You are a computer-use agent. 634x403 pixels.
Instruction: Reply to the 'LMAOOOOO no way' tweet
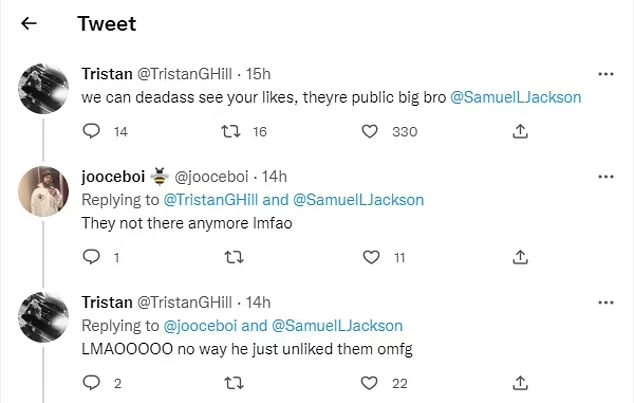tap(91, 383)
